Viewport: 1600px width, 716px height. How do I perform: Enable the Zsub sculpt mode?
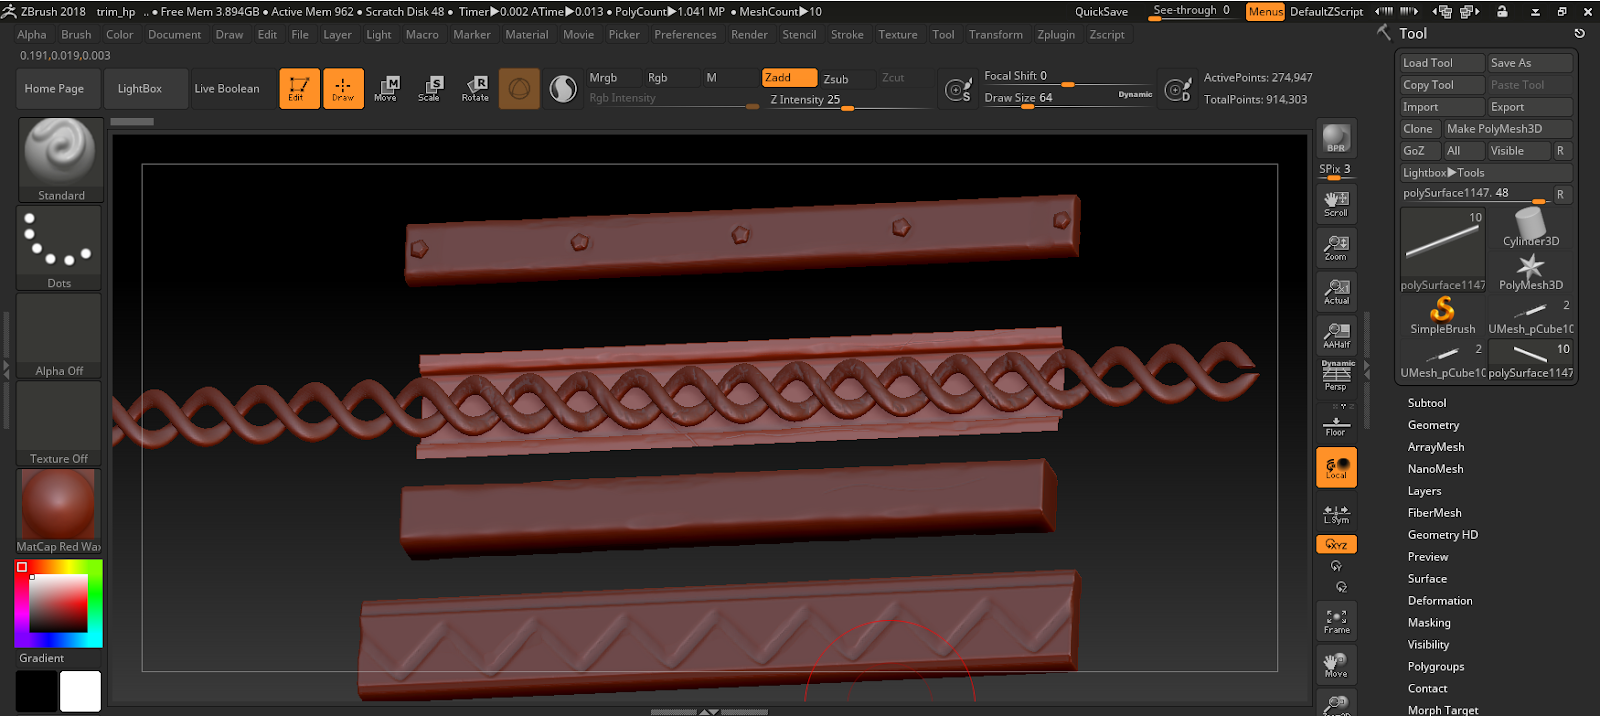pos(846,79)
